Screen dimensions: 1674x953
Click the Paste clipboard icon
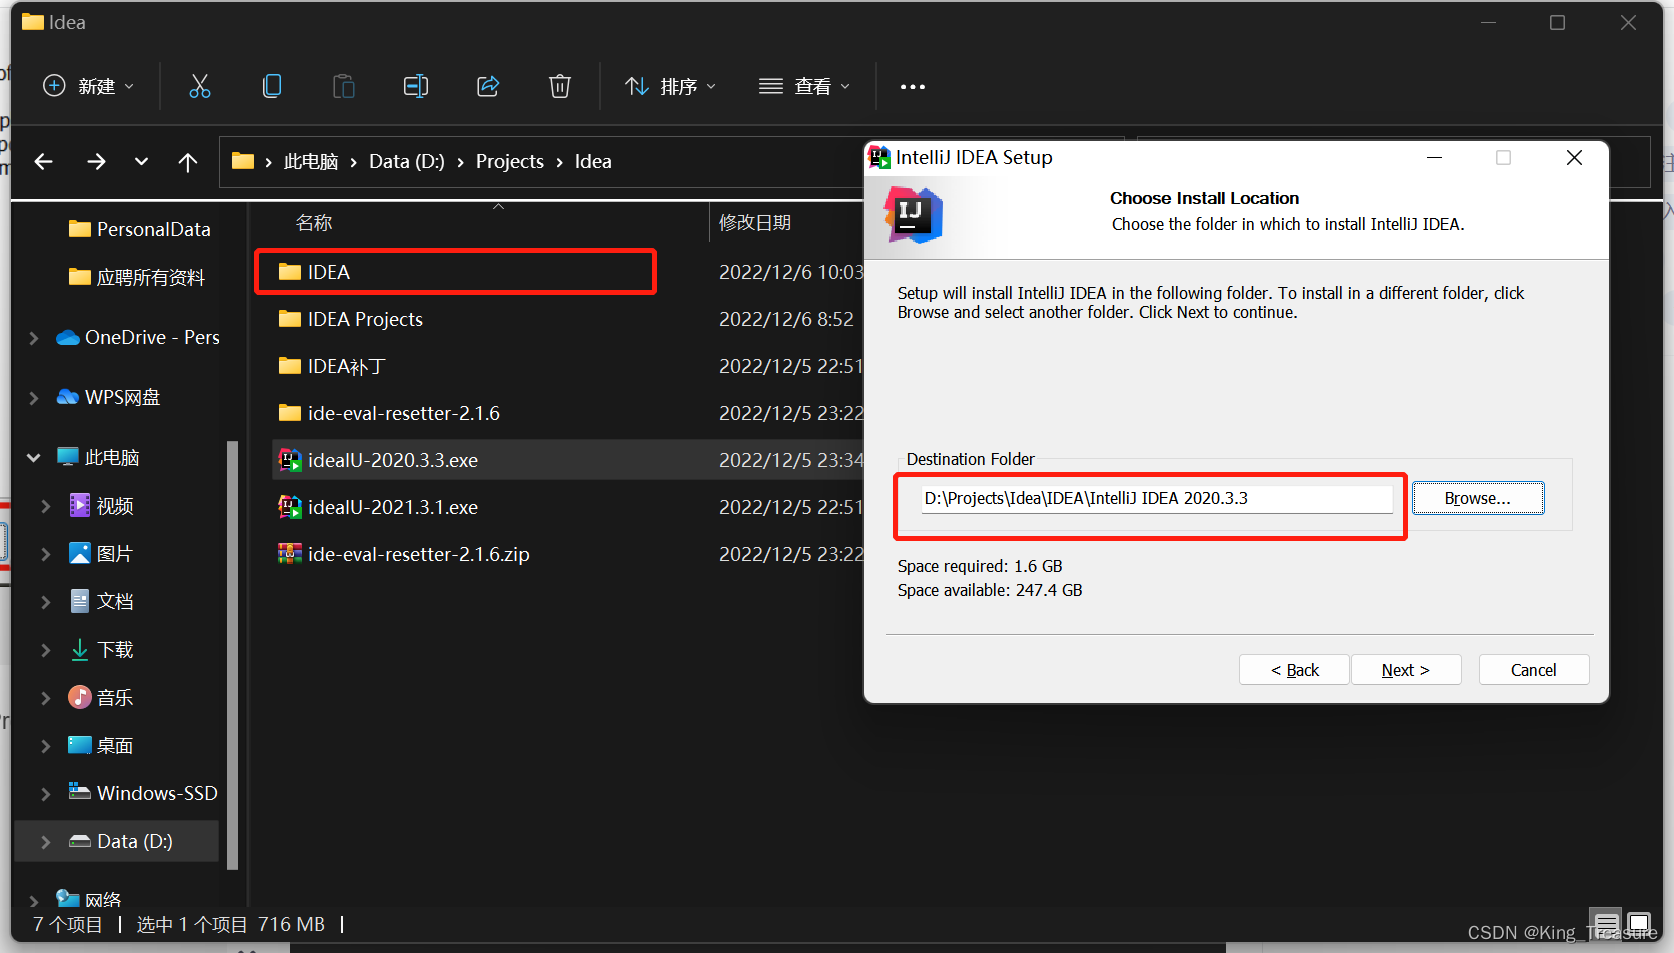point(344,86)
